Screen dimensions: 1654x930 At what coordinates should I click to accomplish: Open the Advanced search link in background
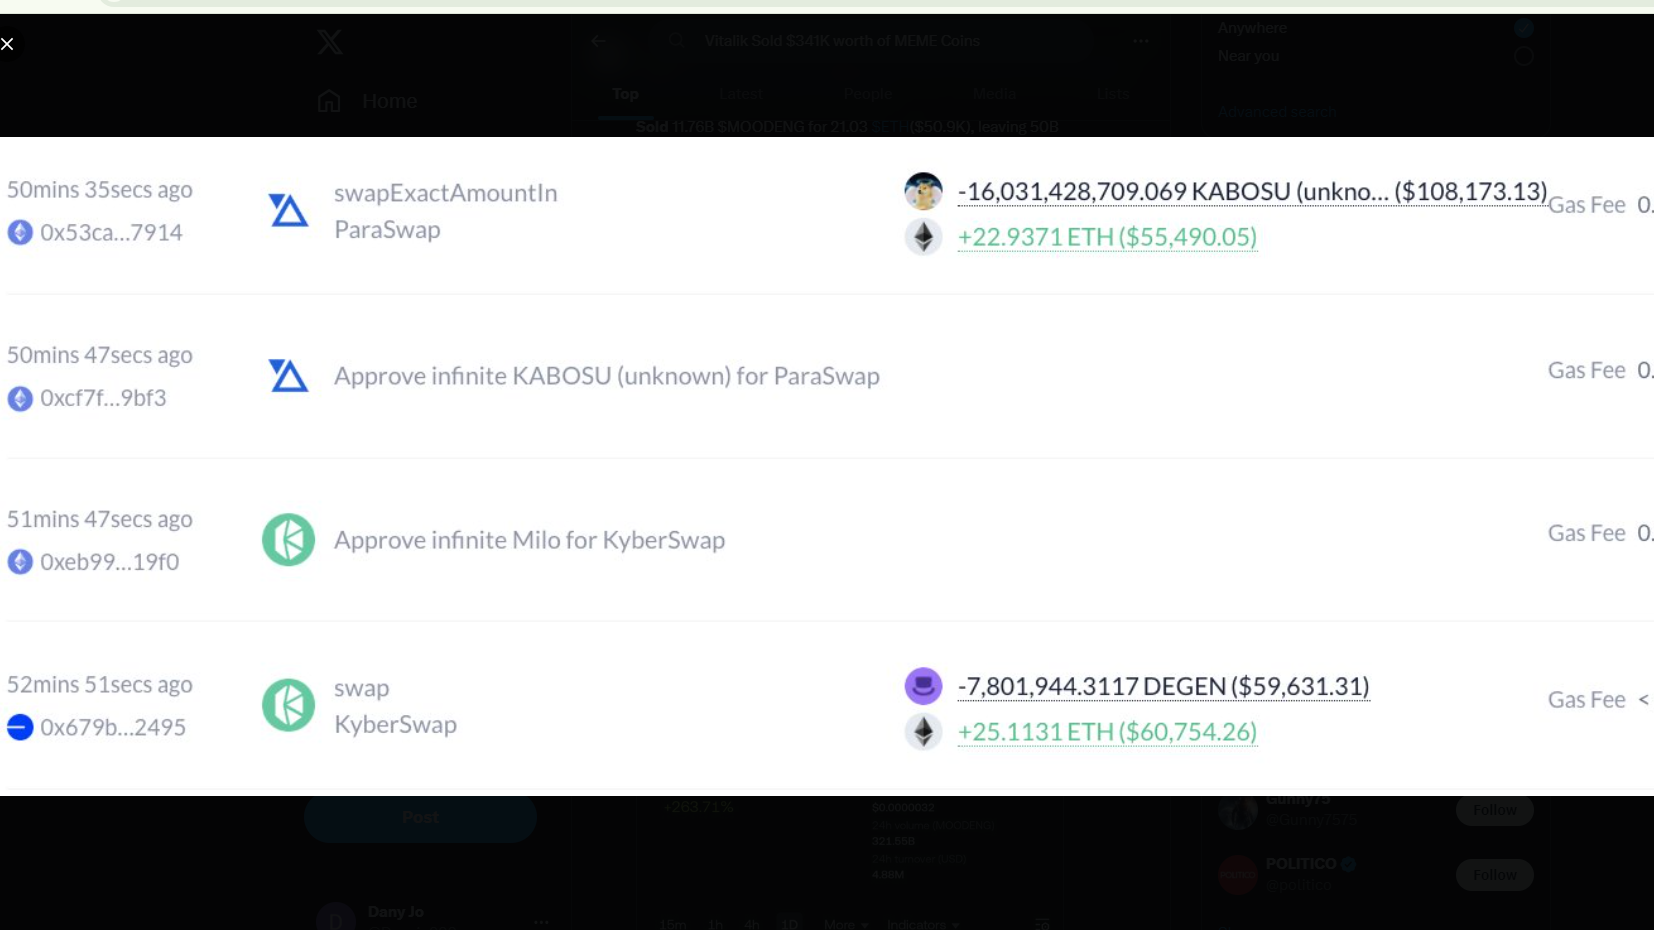[1277, 112]
